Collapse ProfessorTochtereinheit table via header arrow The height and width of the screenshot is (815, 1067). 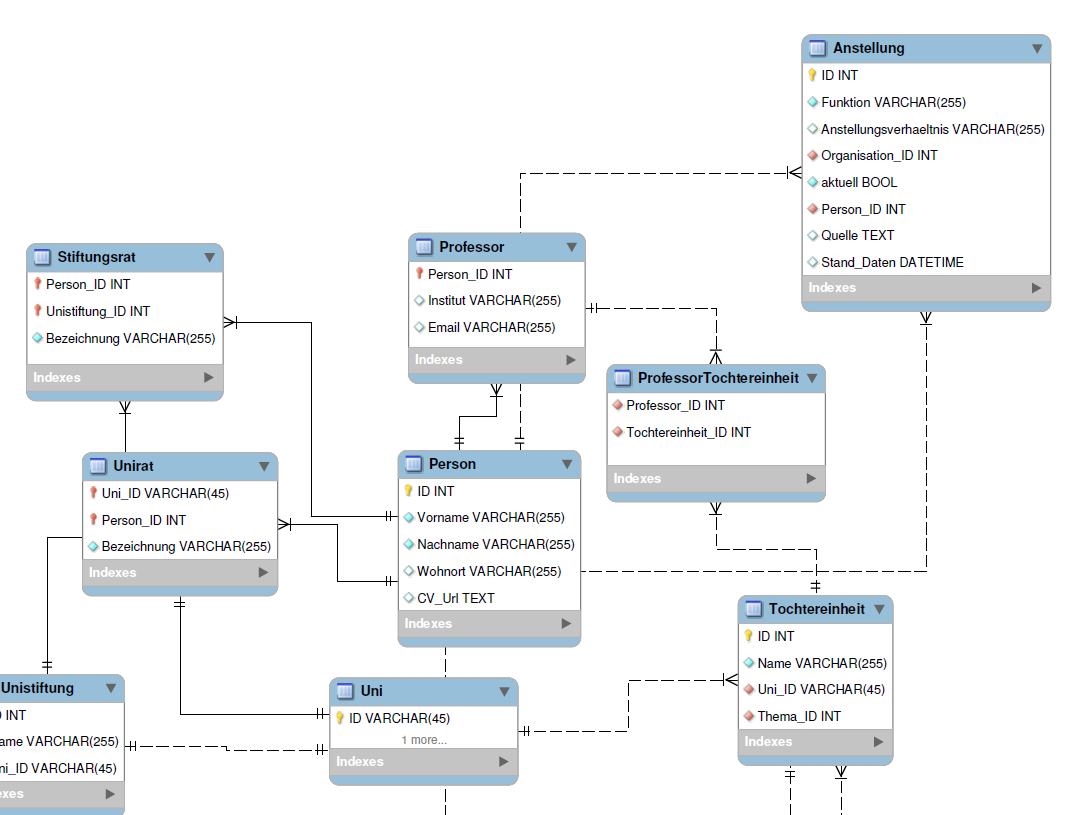point(812,378)
